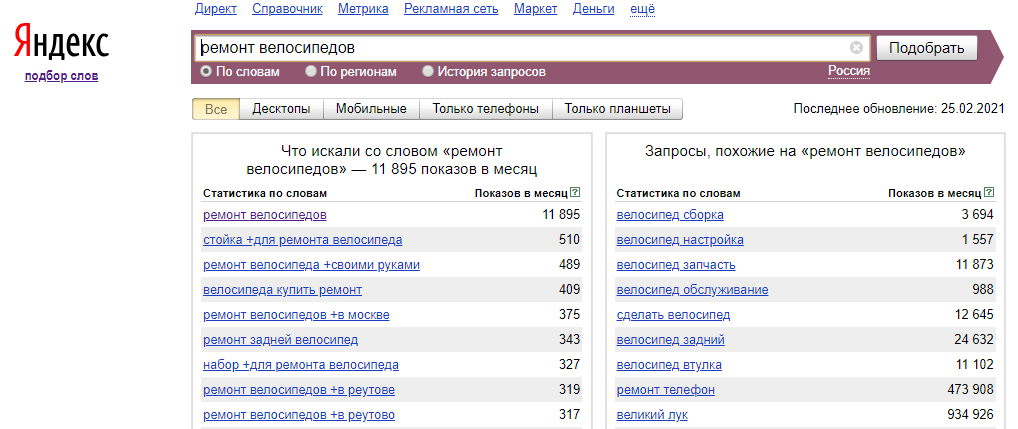Click the value '24 632' impressions
The width and height of the screenshot is (1018, 429).
pos(975,340)
